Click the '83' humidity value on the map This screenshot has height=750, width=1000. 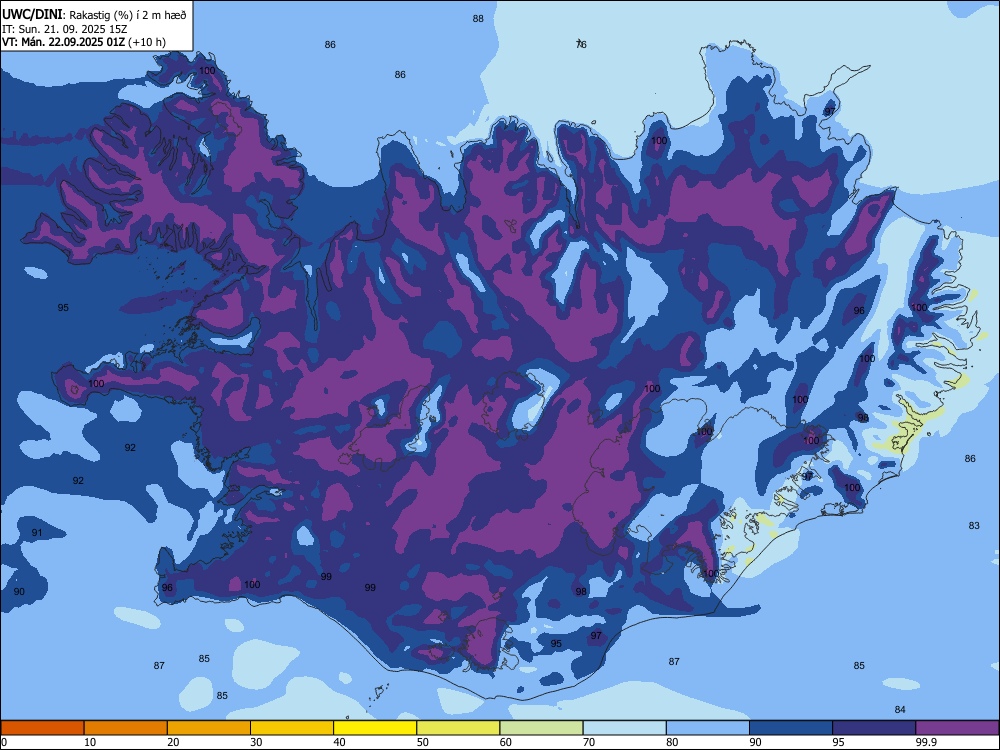(x=974, y=526)
